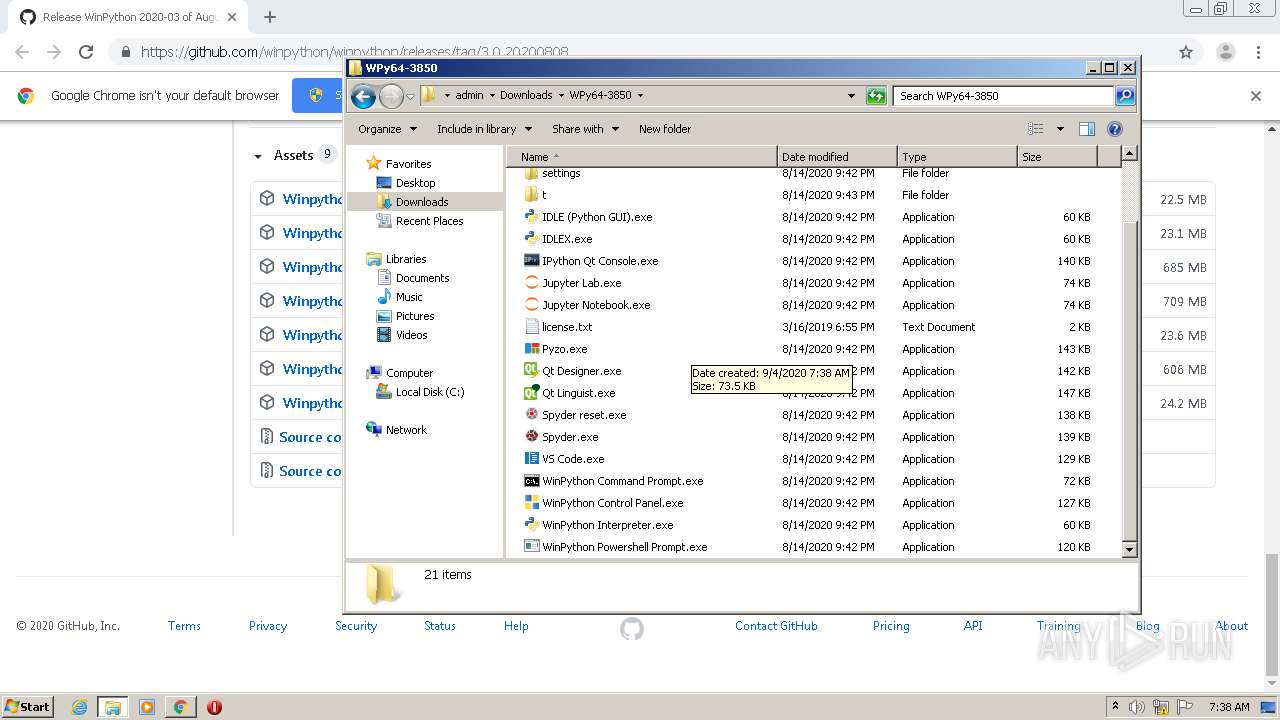
Task: Click the green refresh button in address bar
Action: pyautogui.click(x=876, y=96)
